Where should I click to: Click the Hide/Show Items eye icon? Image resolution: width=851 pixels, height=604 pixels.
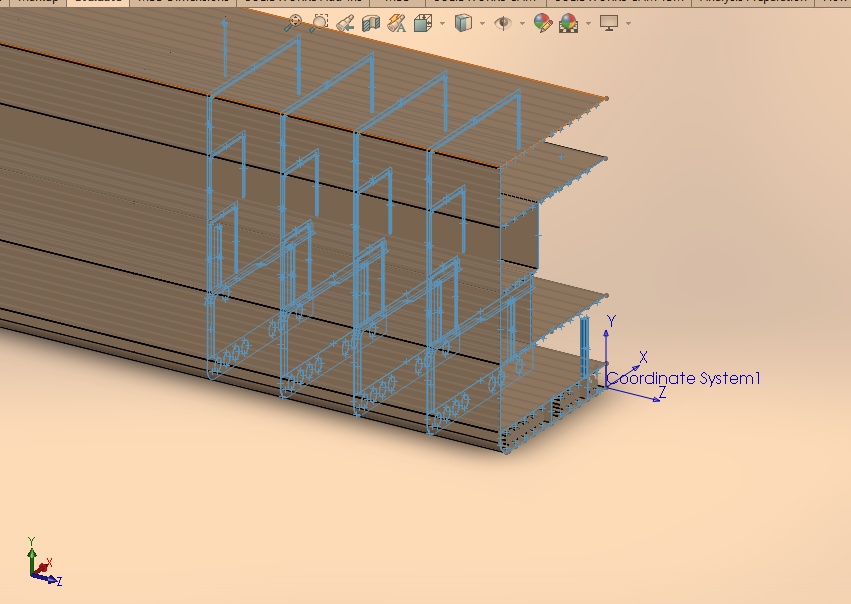pyautogui.click(x=503, y=23)
